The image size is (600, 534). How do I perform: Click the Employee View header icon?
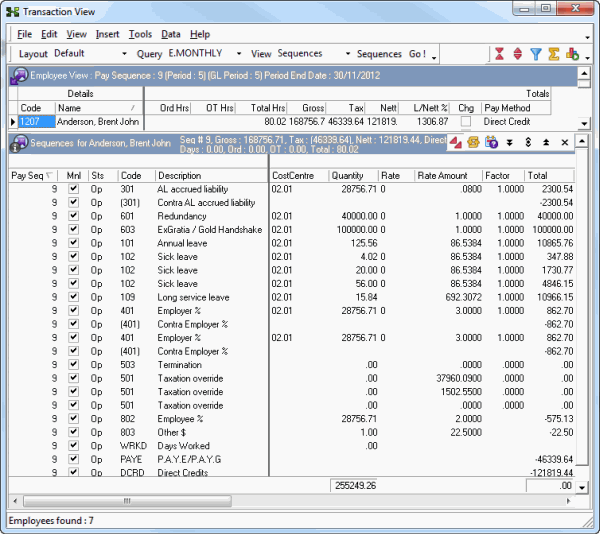point(19,76)
